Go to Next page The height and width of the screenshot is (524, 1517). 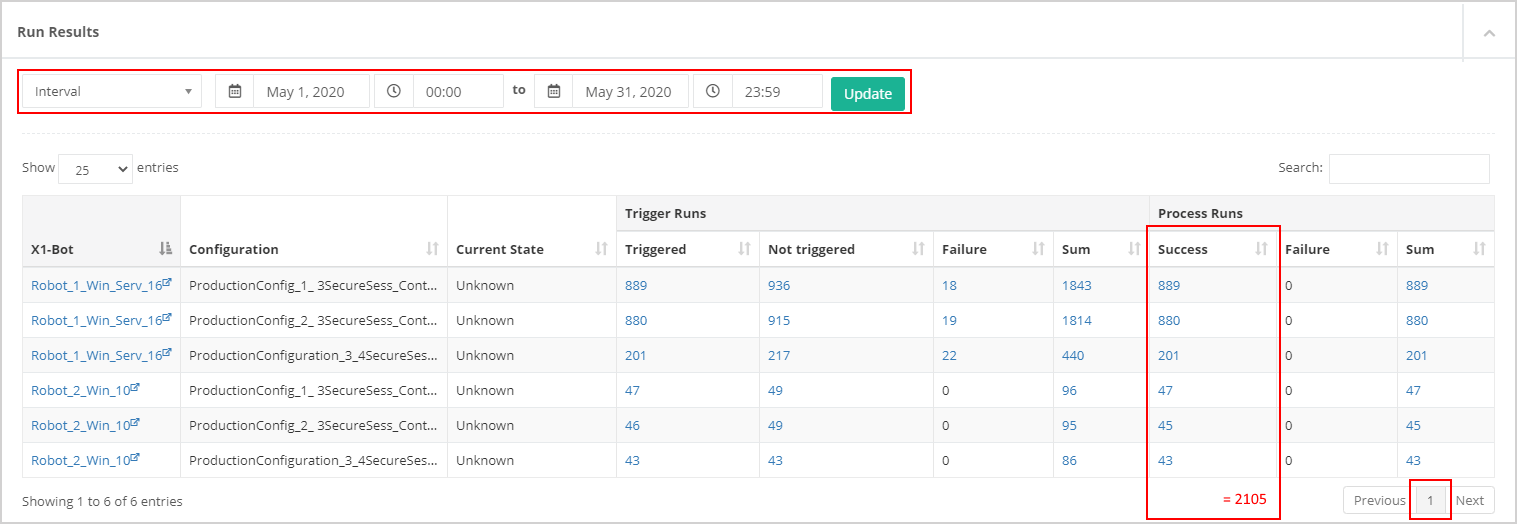tap(1470, 501)
